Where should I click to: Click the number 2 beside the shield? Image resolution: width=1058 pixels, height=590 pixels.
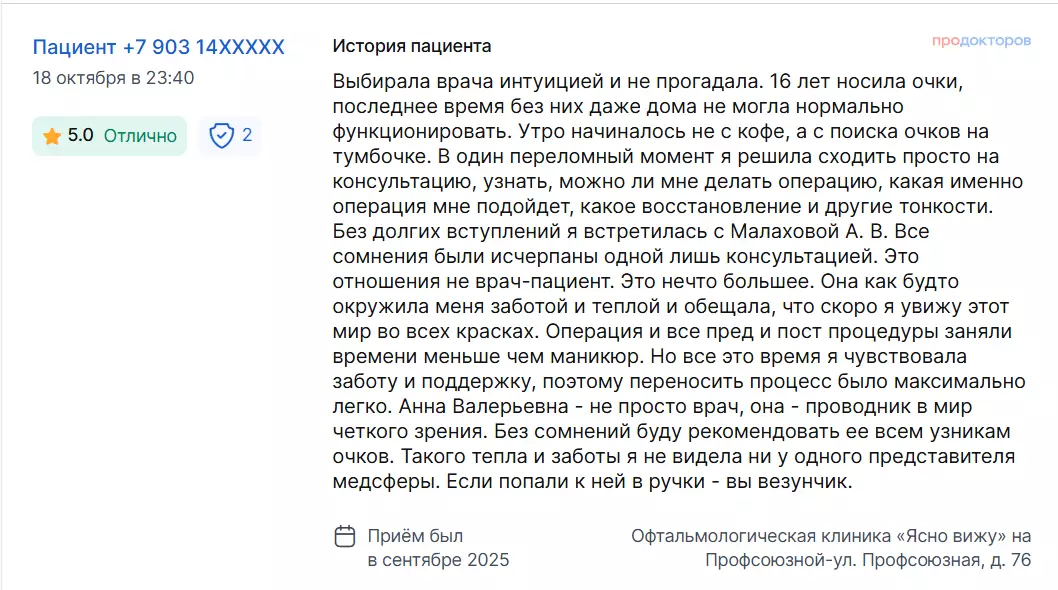247,136
